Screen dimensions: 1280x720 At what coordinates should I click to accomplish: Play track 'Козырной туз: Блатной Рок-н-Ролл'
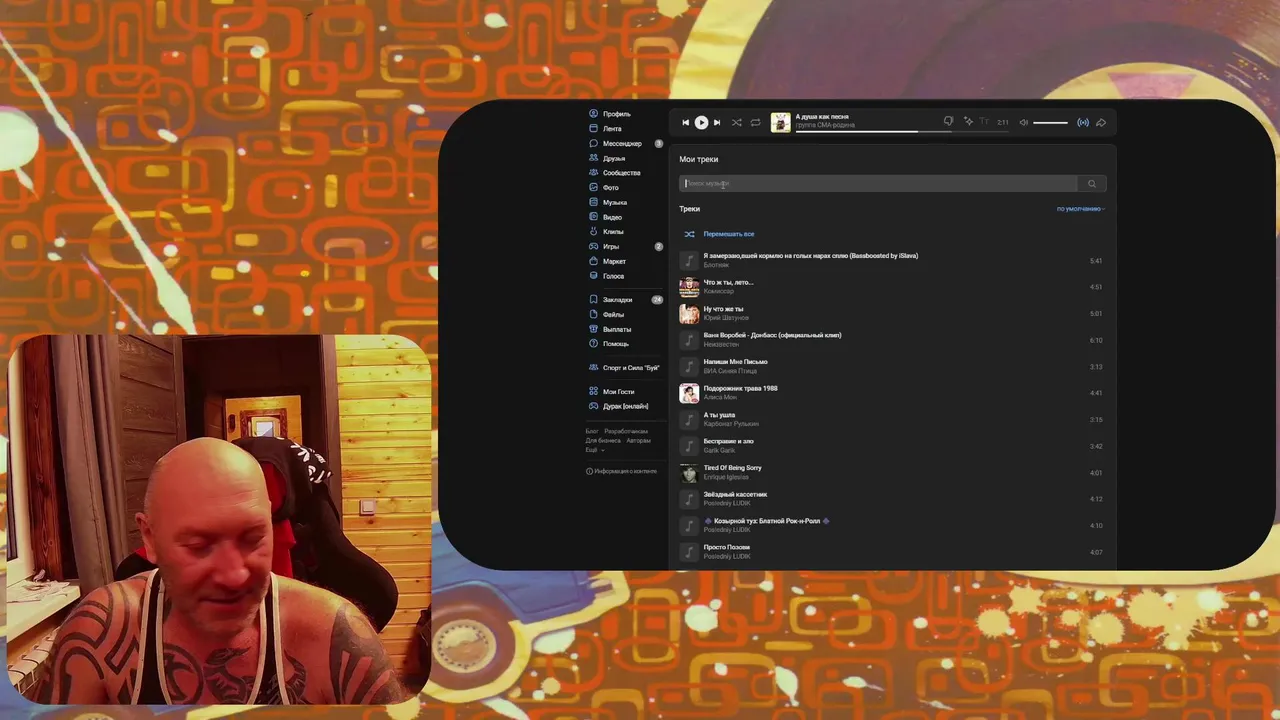[689, 525]
